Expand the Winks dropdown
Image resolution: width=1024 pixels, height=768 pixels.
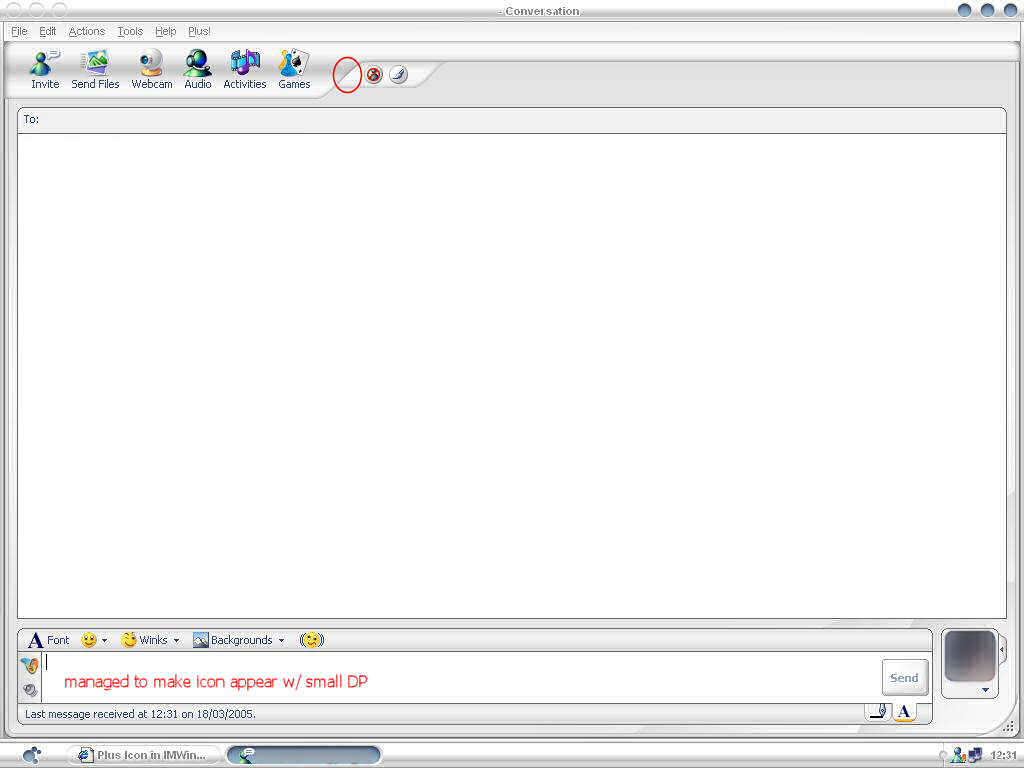click(x=176, y=641)
